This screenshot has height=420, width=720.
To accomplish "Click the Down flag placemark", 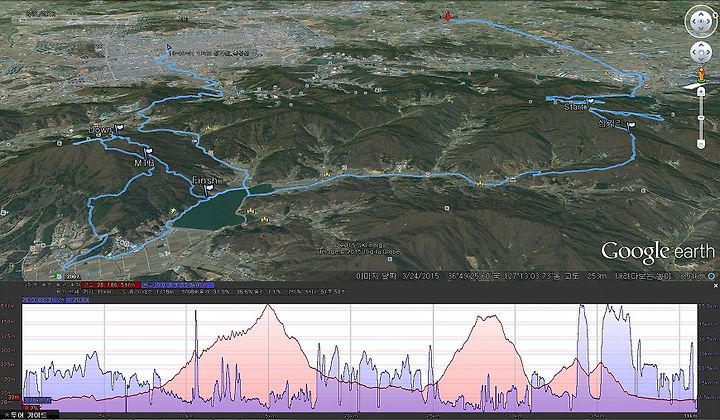I will (x=119, y=129).
